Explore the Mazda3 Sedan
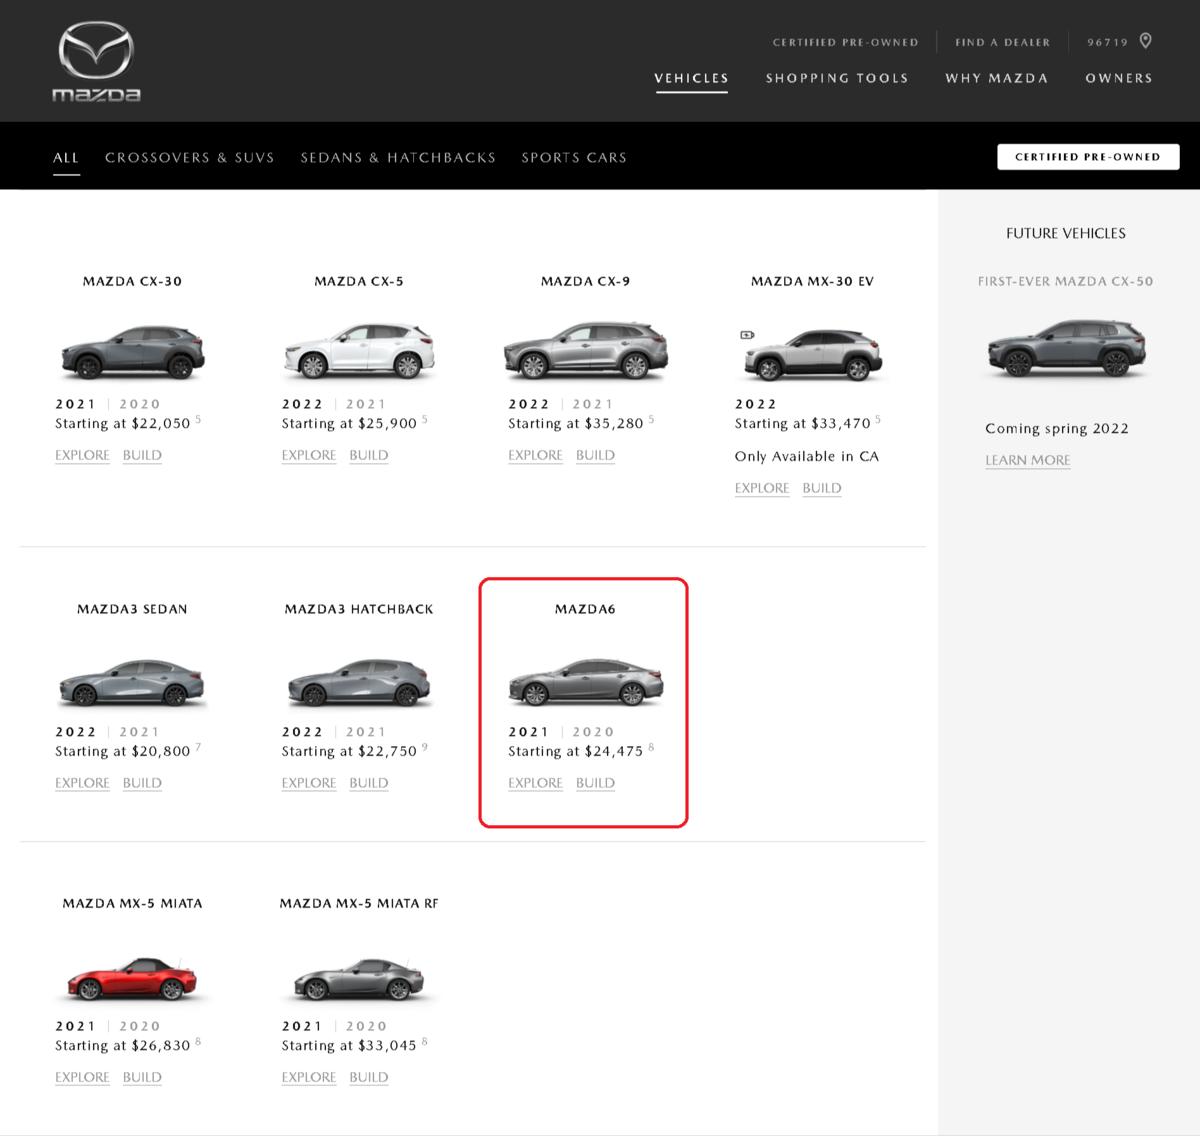1200x1136 pixels. (82, 783)
